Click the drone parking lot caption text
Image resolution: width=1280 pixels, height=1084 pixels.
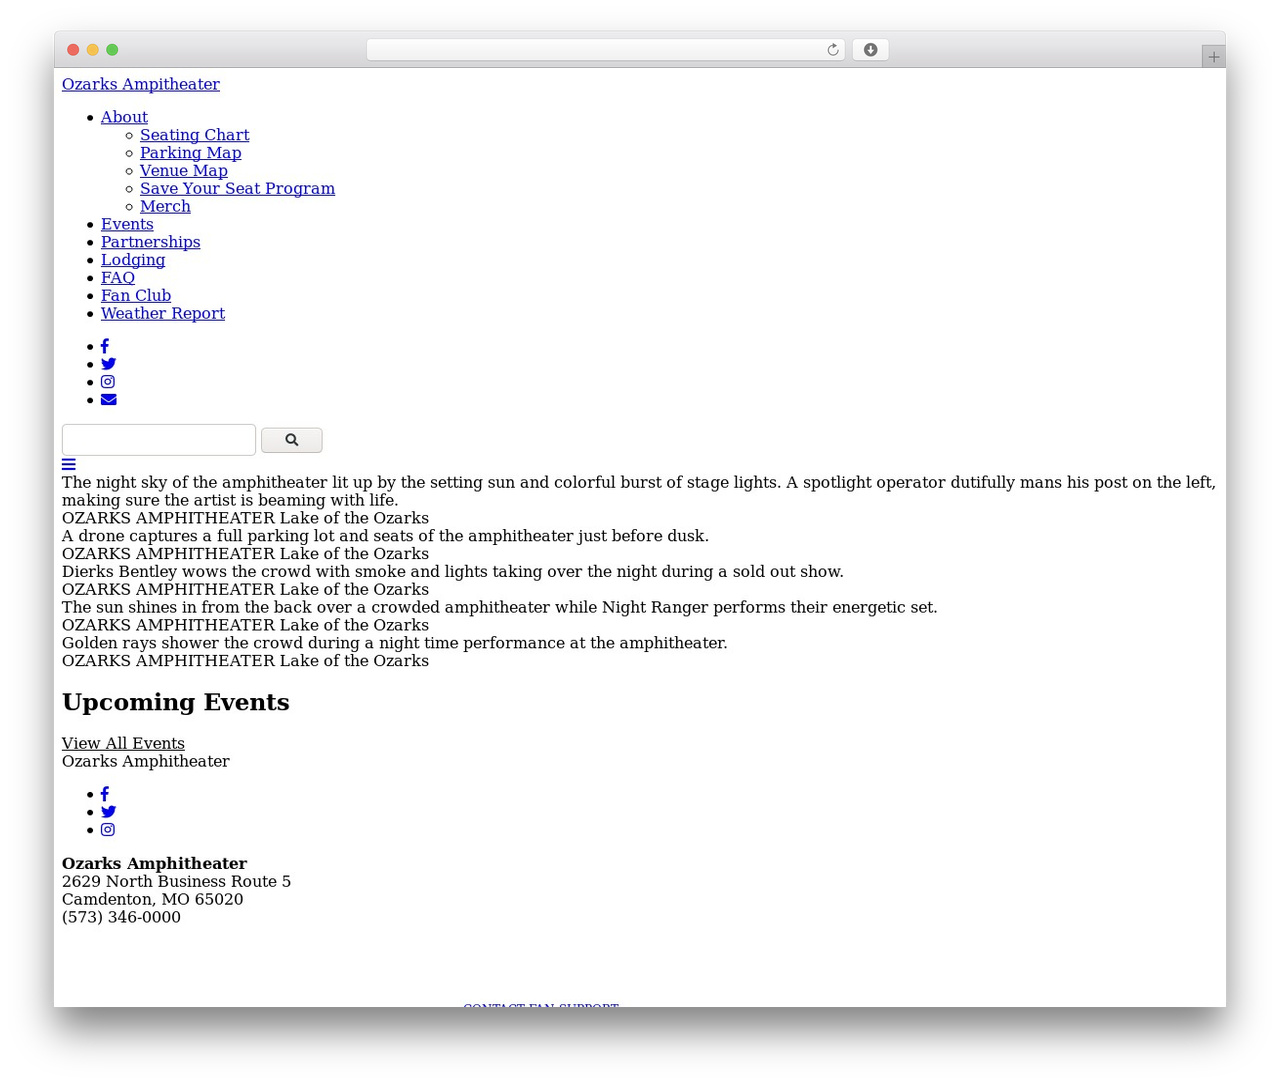[x=385, y=536]
